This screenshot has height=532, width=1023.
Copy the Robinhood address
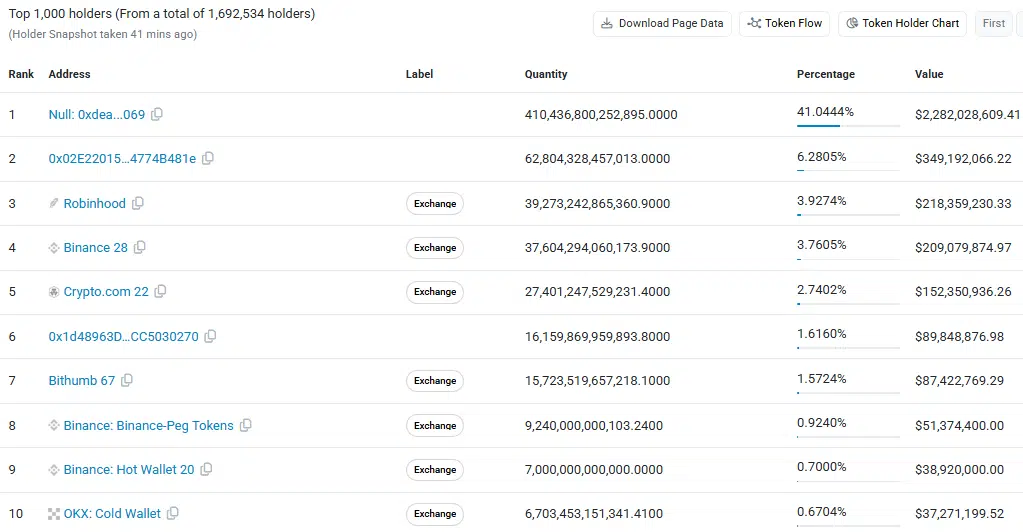(138, 203)
